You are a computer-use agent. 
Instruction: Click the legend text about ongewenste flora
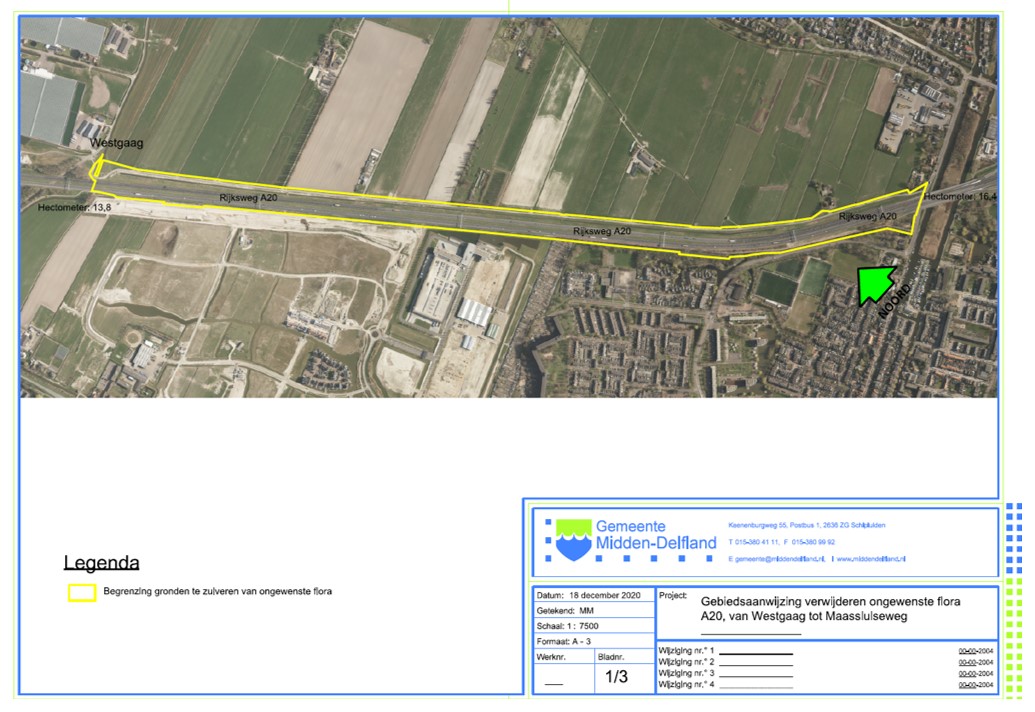[x=217, y=592]
